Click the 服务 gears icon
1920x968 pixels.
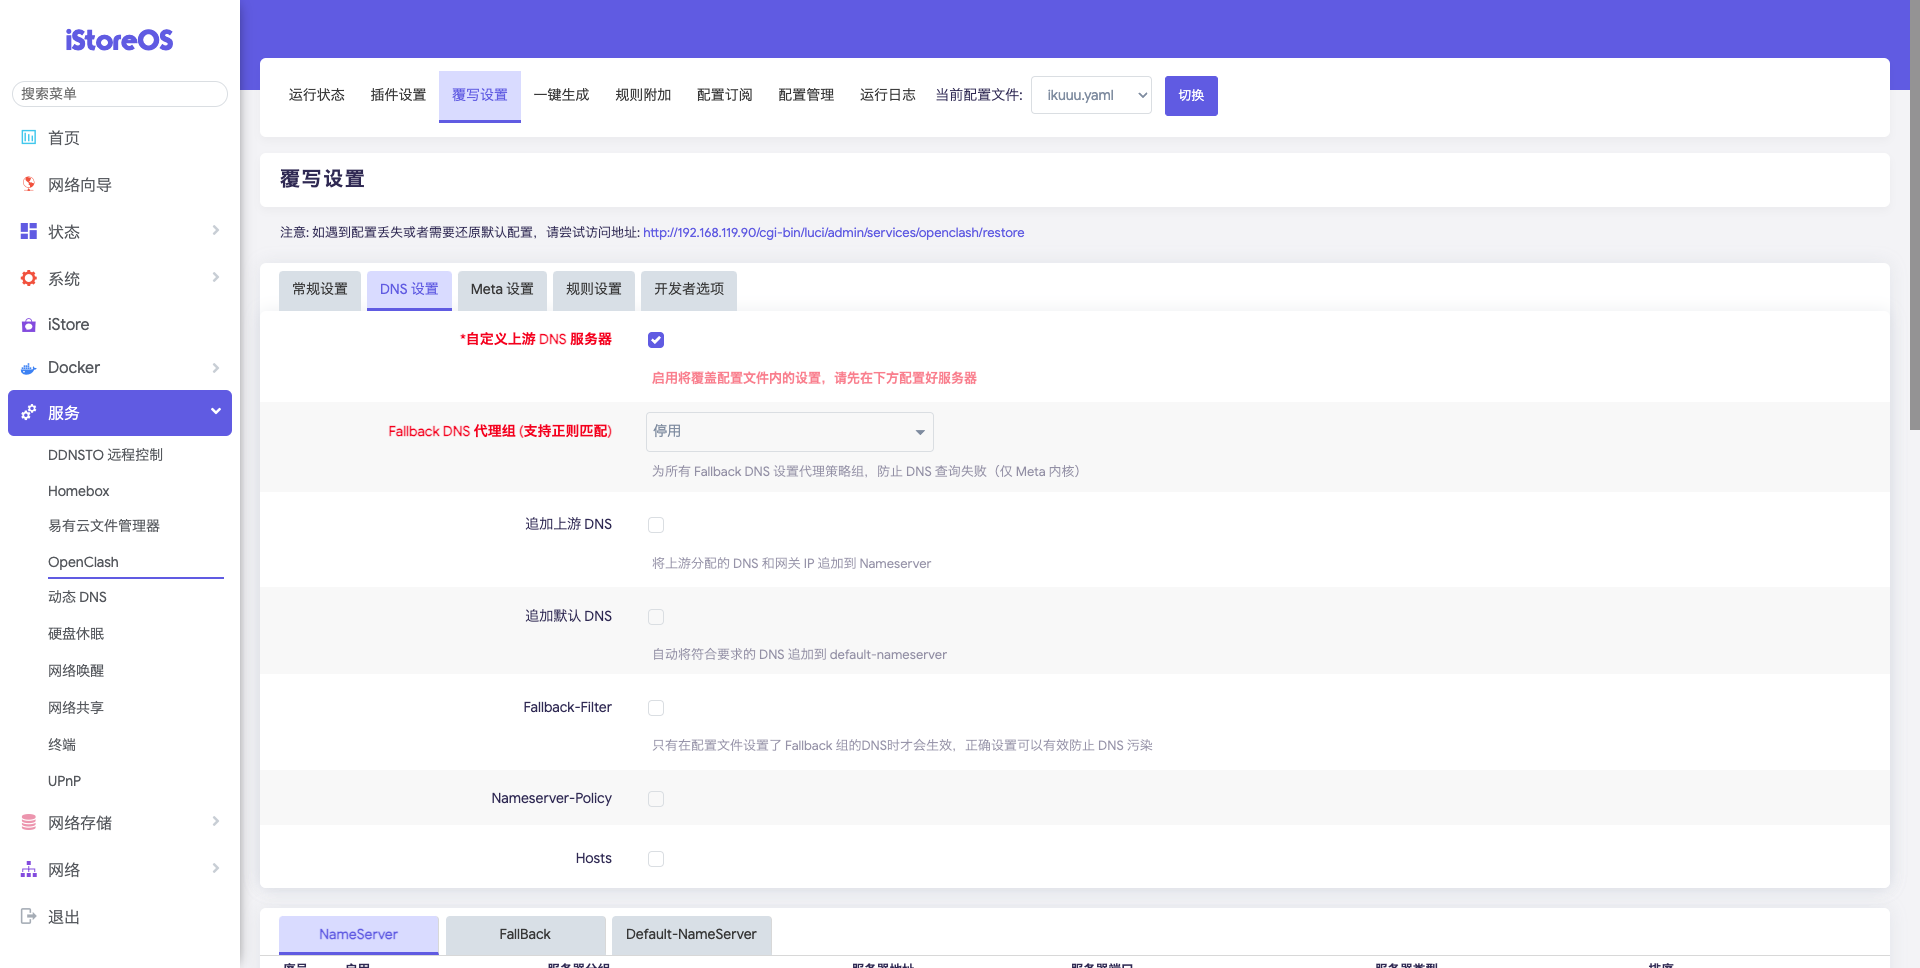click(29, 413)
